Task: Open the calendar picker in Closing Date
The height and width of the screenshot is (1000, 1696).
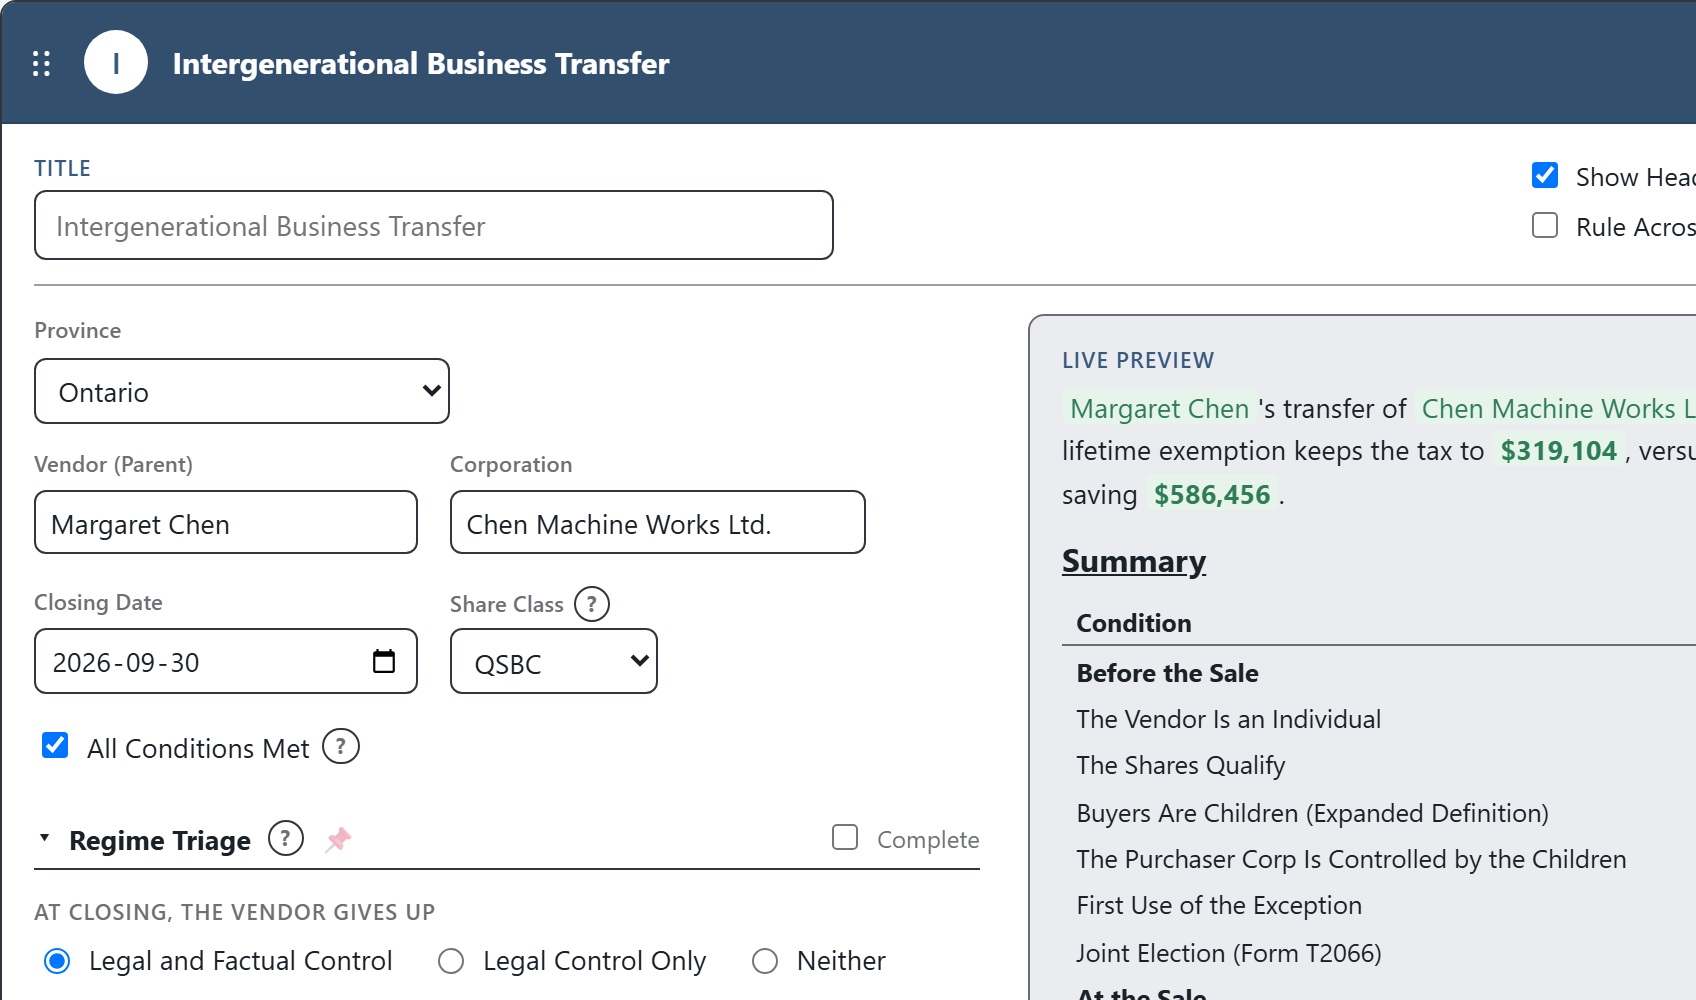Action: [x=384, y=661]
